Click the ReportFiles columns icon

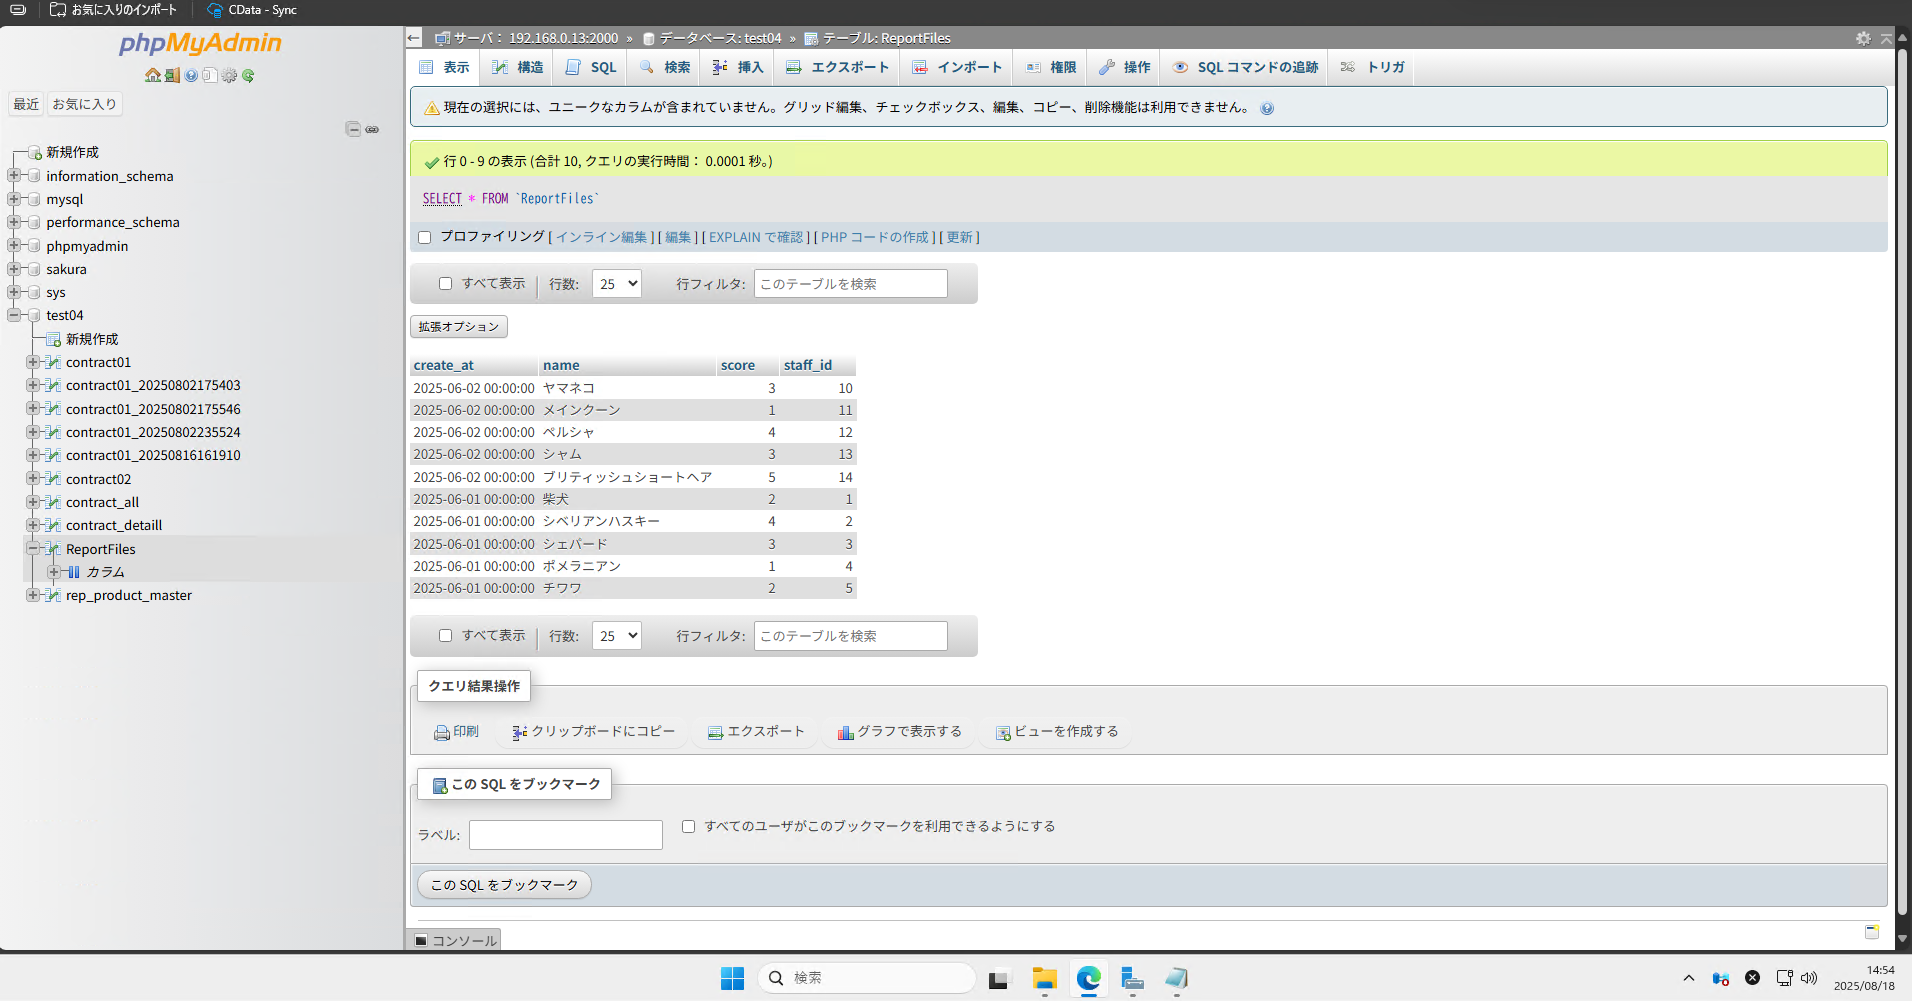pyautogui.click(x=73, y=572)
